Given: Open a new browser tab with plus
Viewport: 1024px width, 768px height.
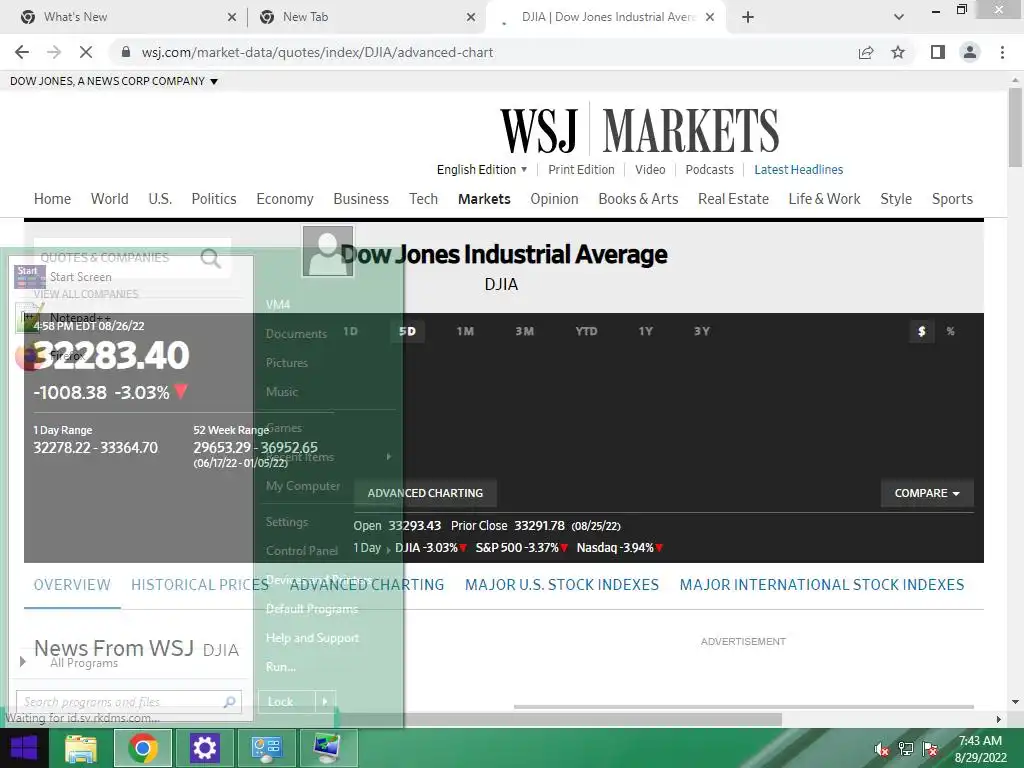Looking at the screenshot, I should click(x=748, y=17).
